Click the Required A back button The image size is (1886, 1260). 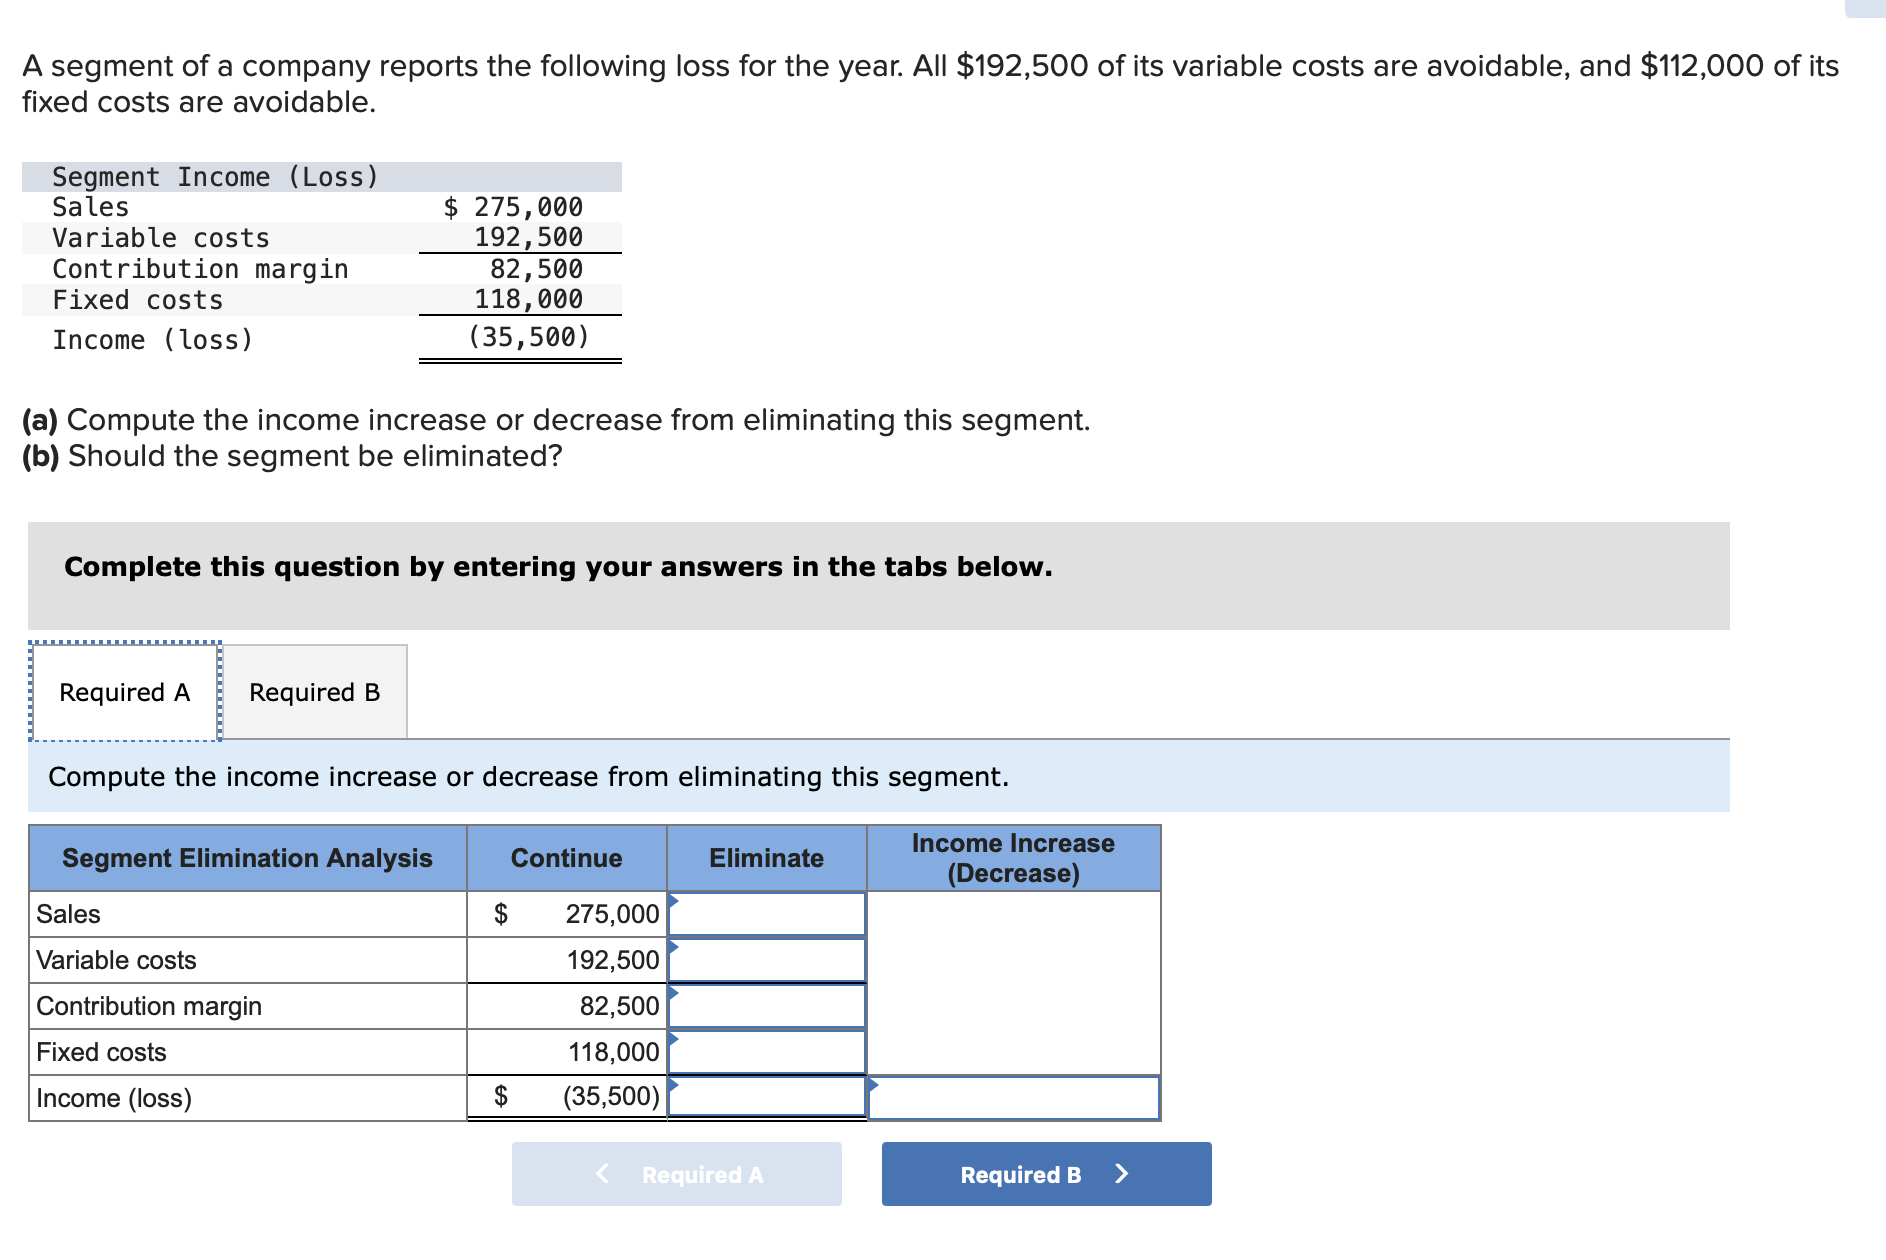click(676, 1175)
